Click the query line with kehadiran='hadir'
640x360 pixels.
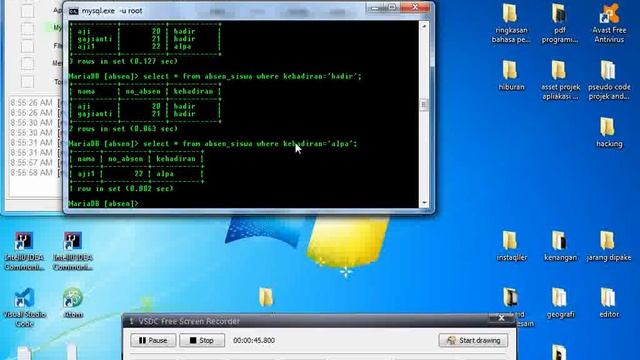pyautogui.click(x=215, y=76)
